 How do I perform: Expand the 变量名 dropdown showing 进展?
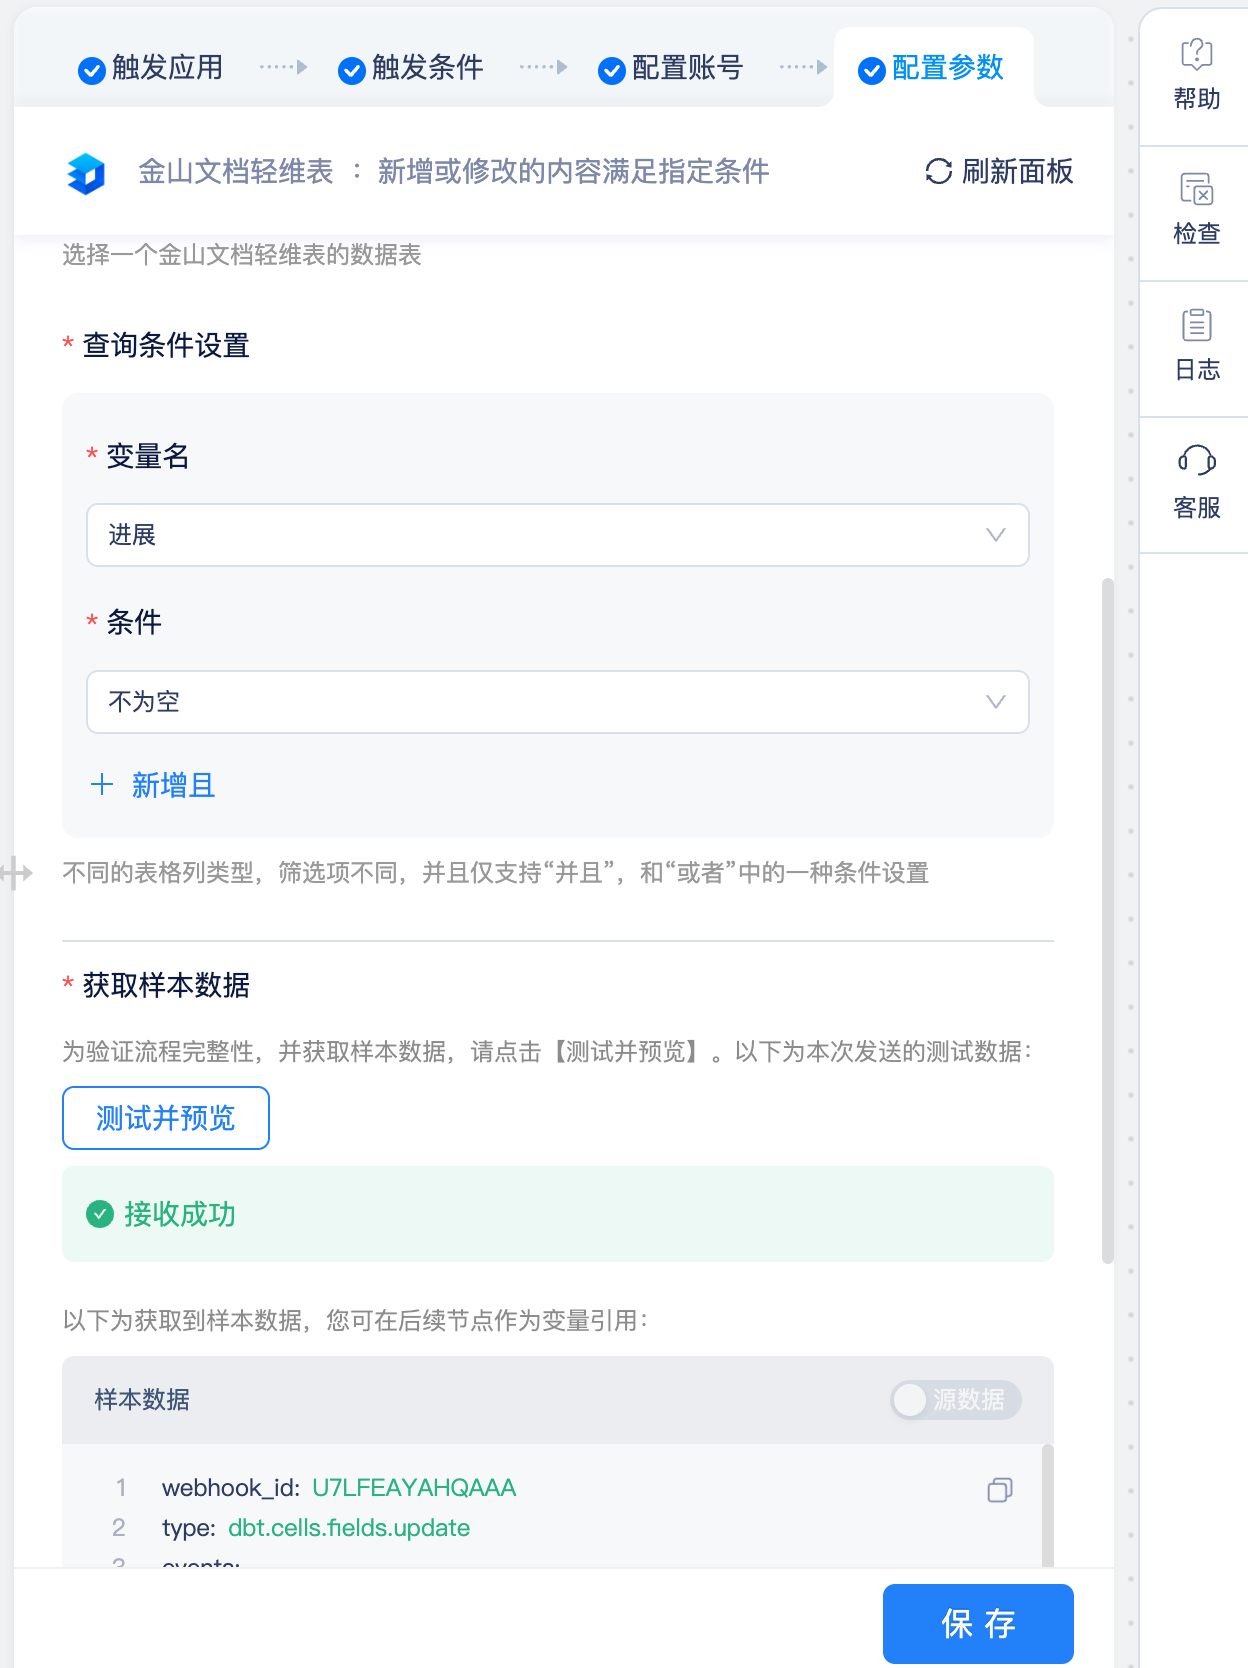[557, 535]
